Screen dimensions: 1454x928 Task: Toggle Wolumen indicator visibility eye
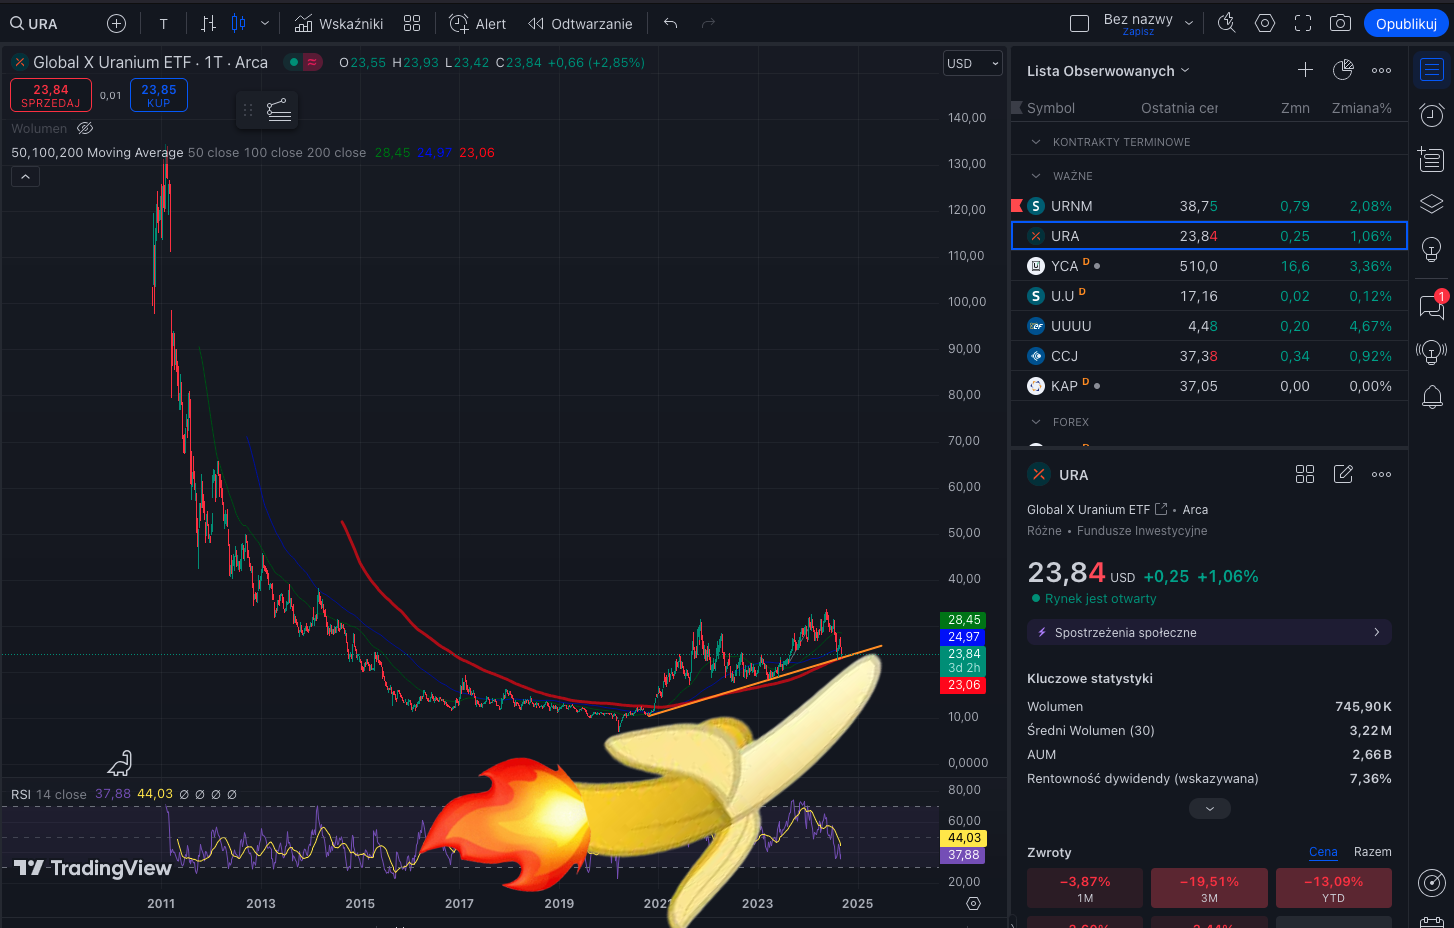[x=85, y=128]
